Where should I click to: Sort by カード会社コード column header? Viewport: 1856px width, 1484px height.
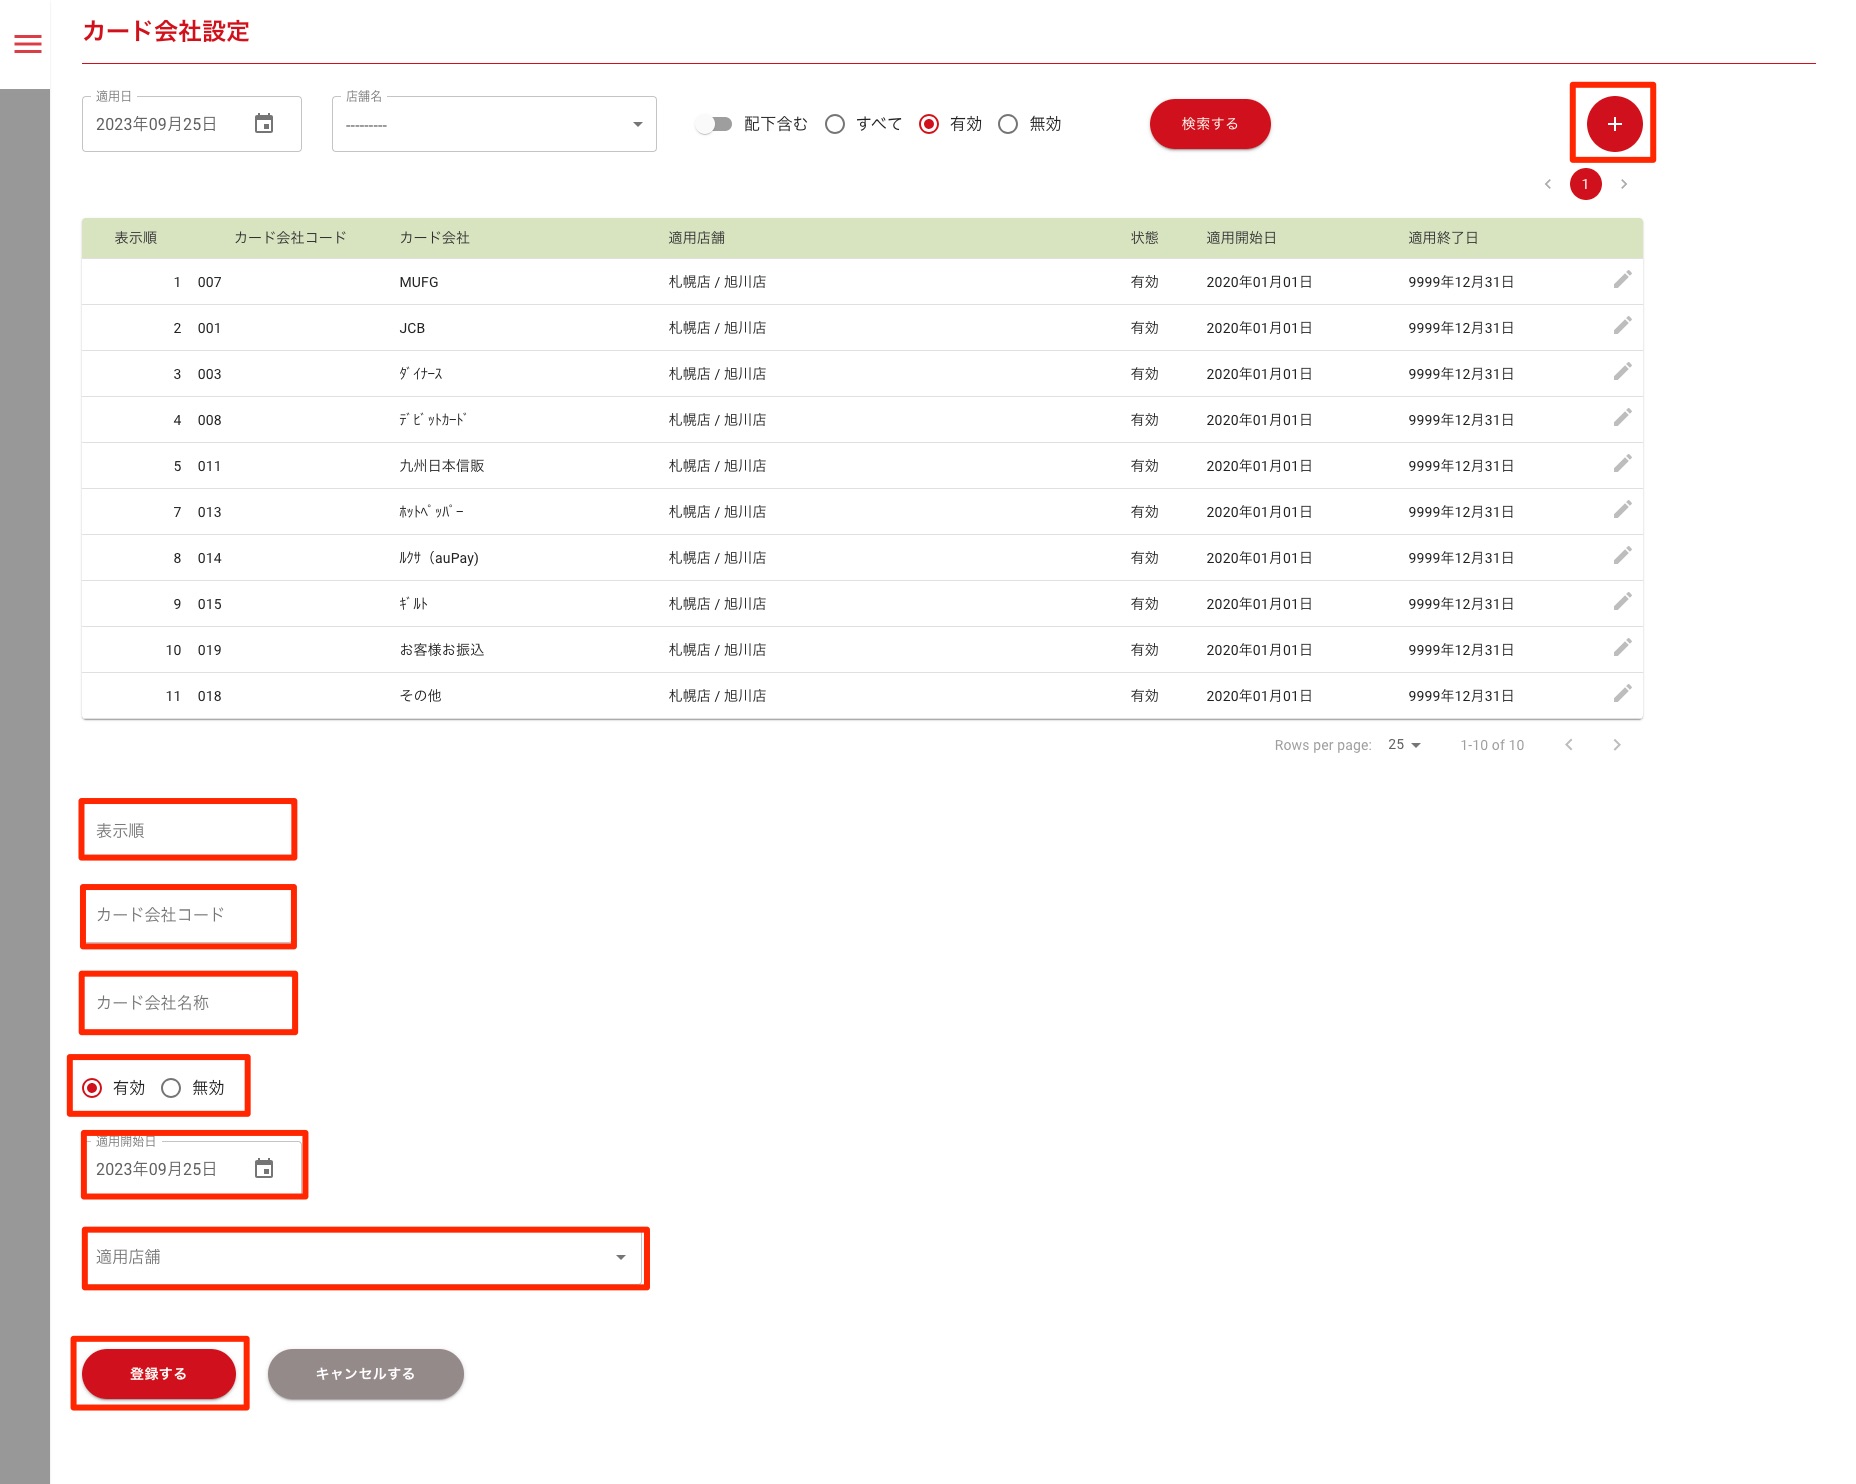coord(290,238)
